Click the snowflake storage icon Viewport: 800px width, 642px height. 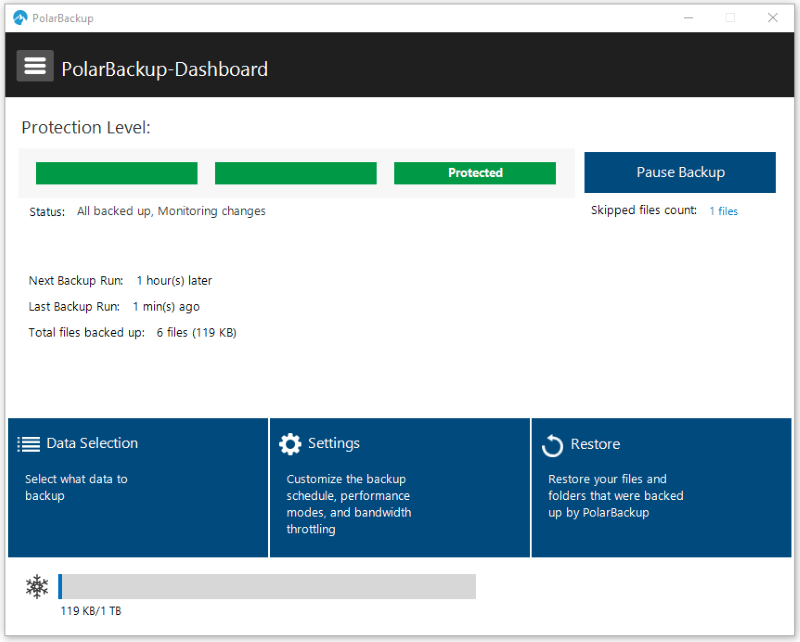pyautogui.click(x=37, y=587)
